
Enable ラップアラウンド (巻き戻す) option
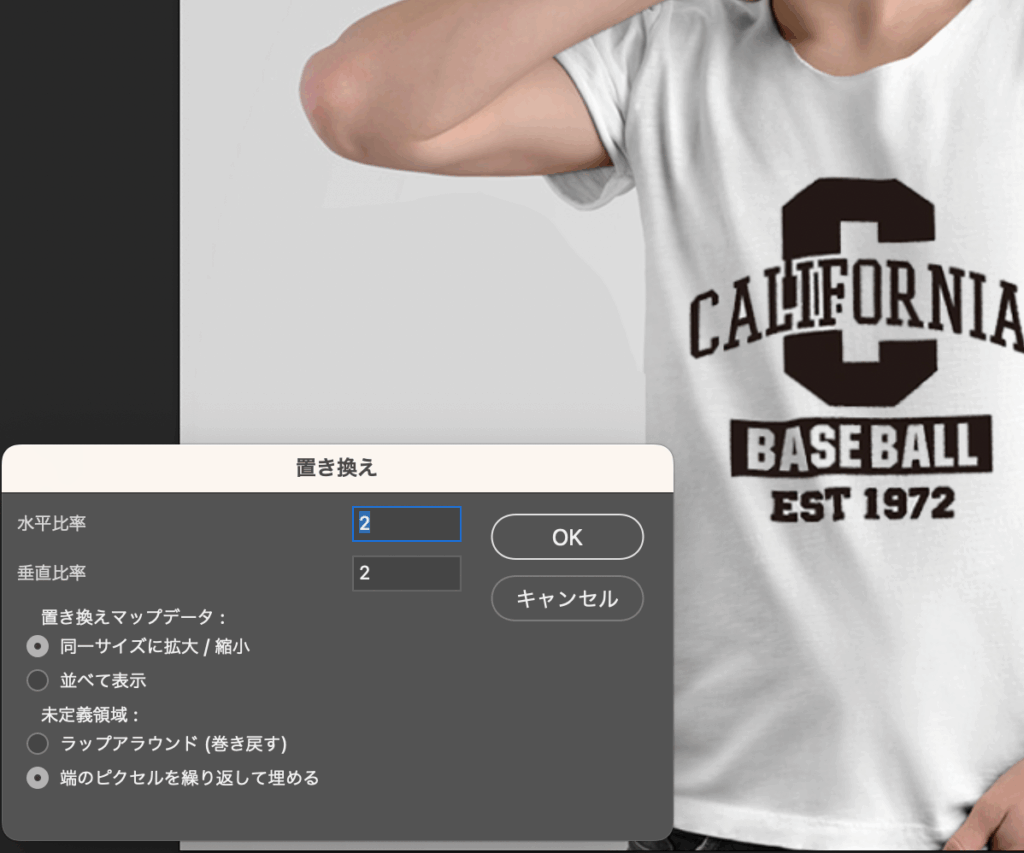point(38,743)
